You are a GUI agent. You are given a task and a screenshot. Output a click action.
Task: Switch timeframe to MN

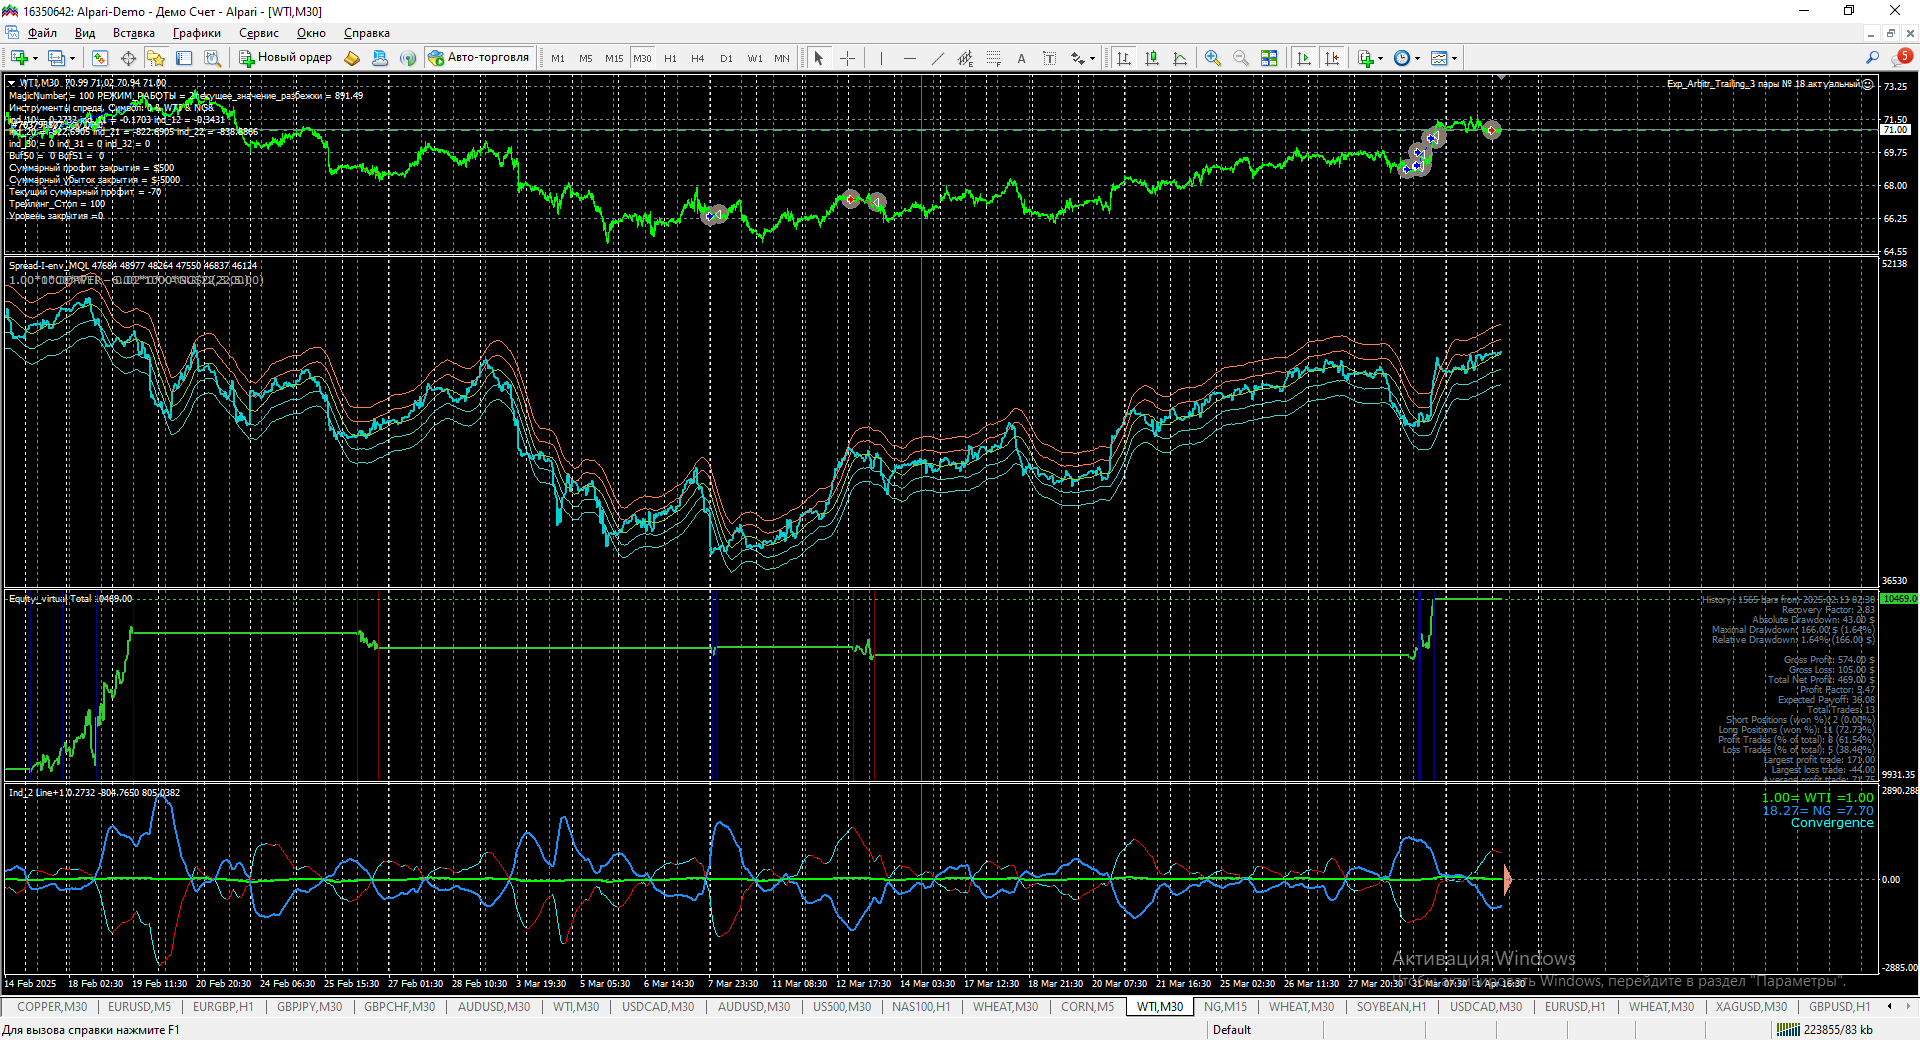[782, 58]
